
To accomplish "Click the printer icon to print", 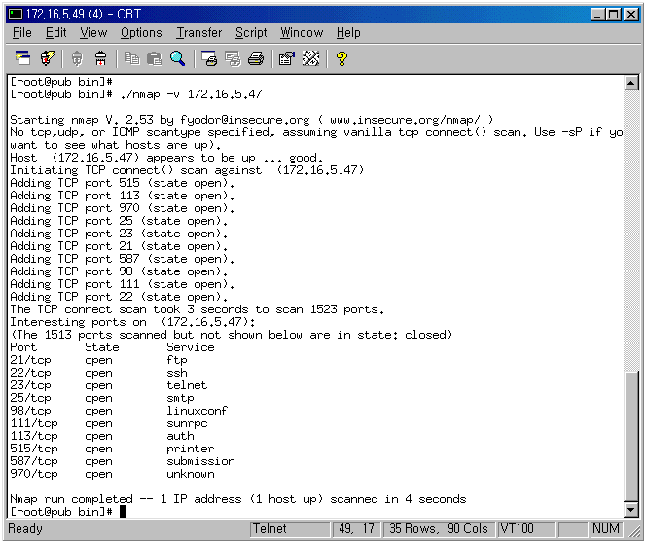I will click(x=256, y=59).
